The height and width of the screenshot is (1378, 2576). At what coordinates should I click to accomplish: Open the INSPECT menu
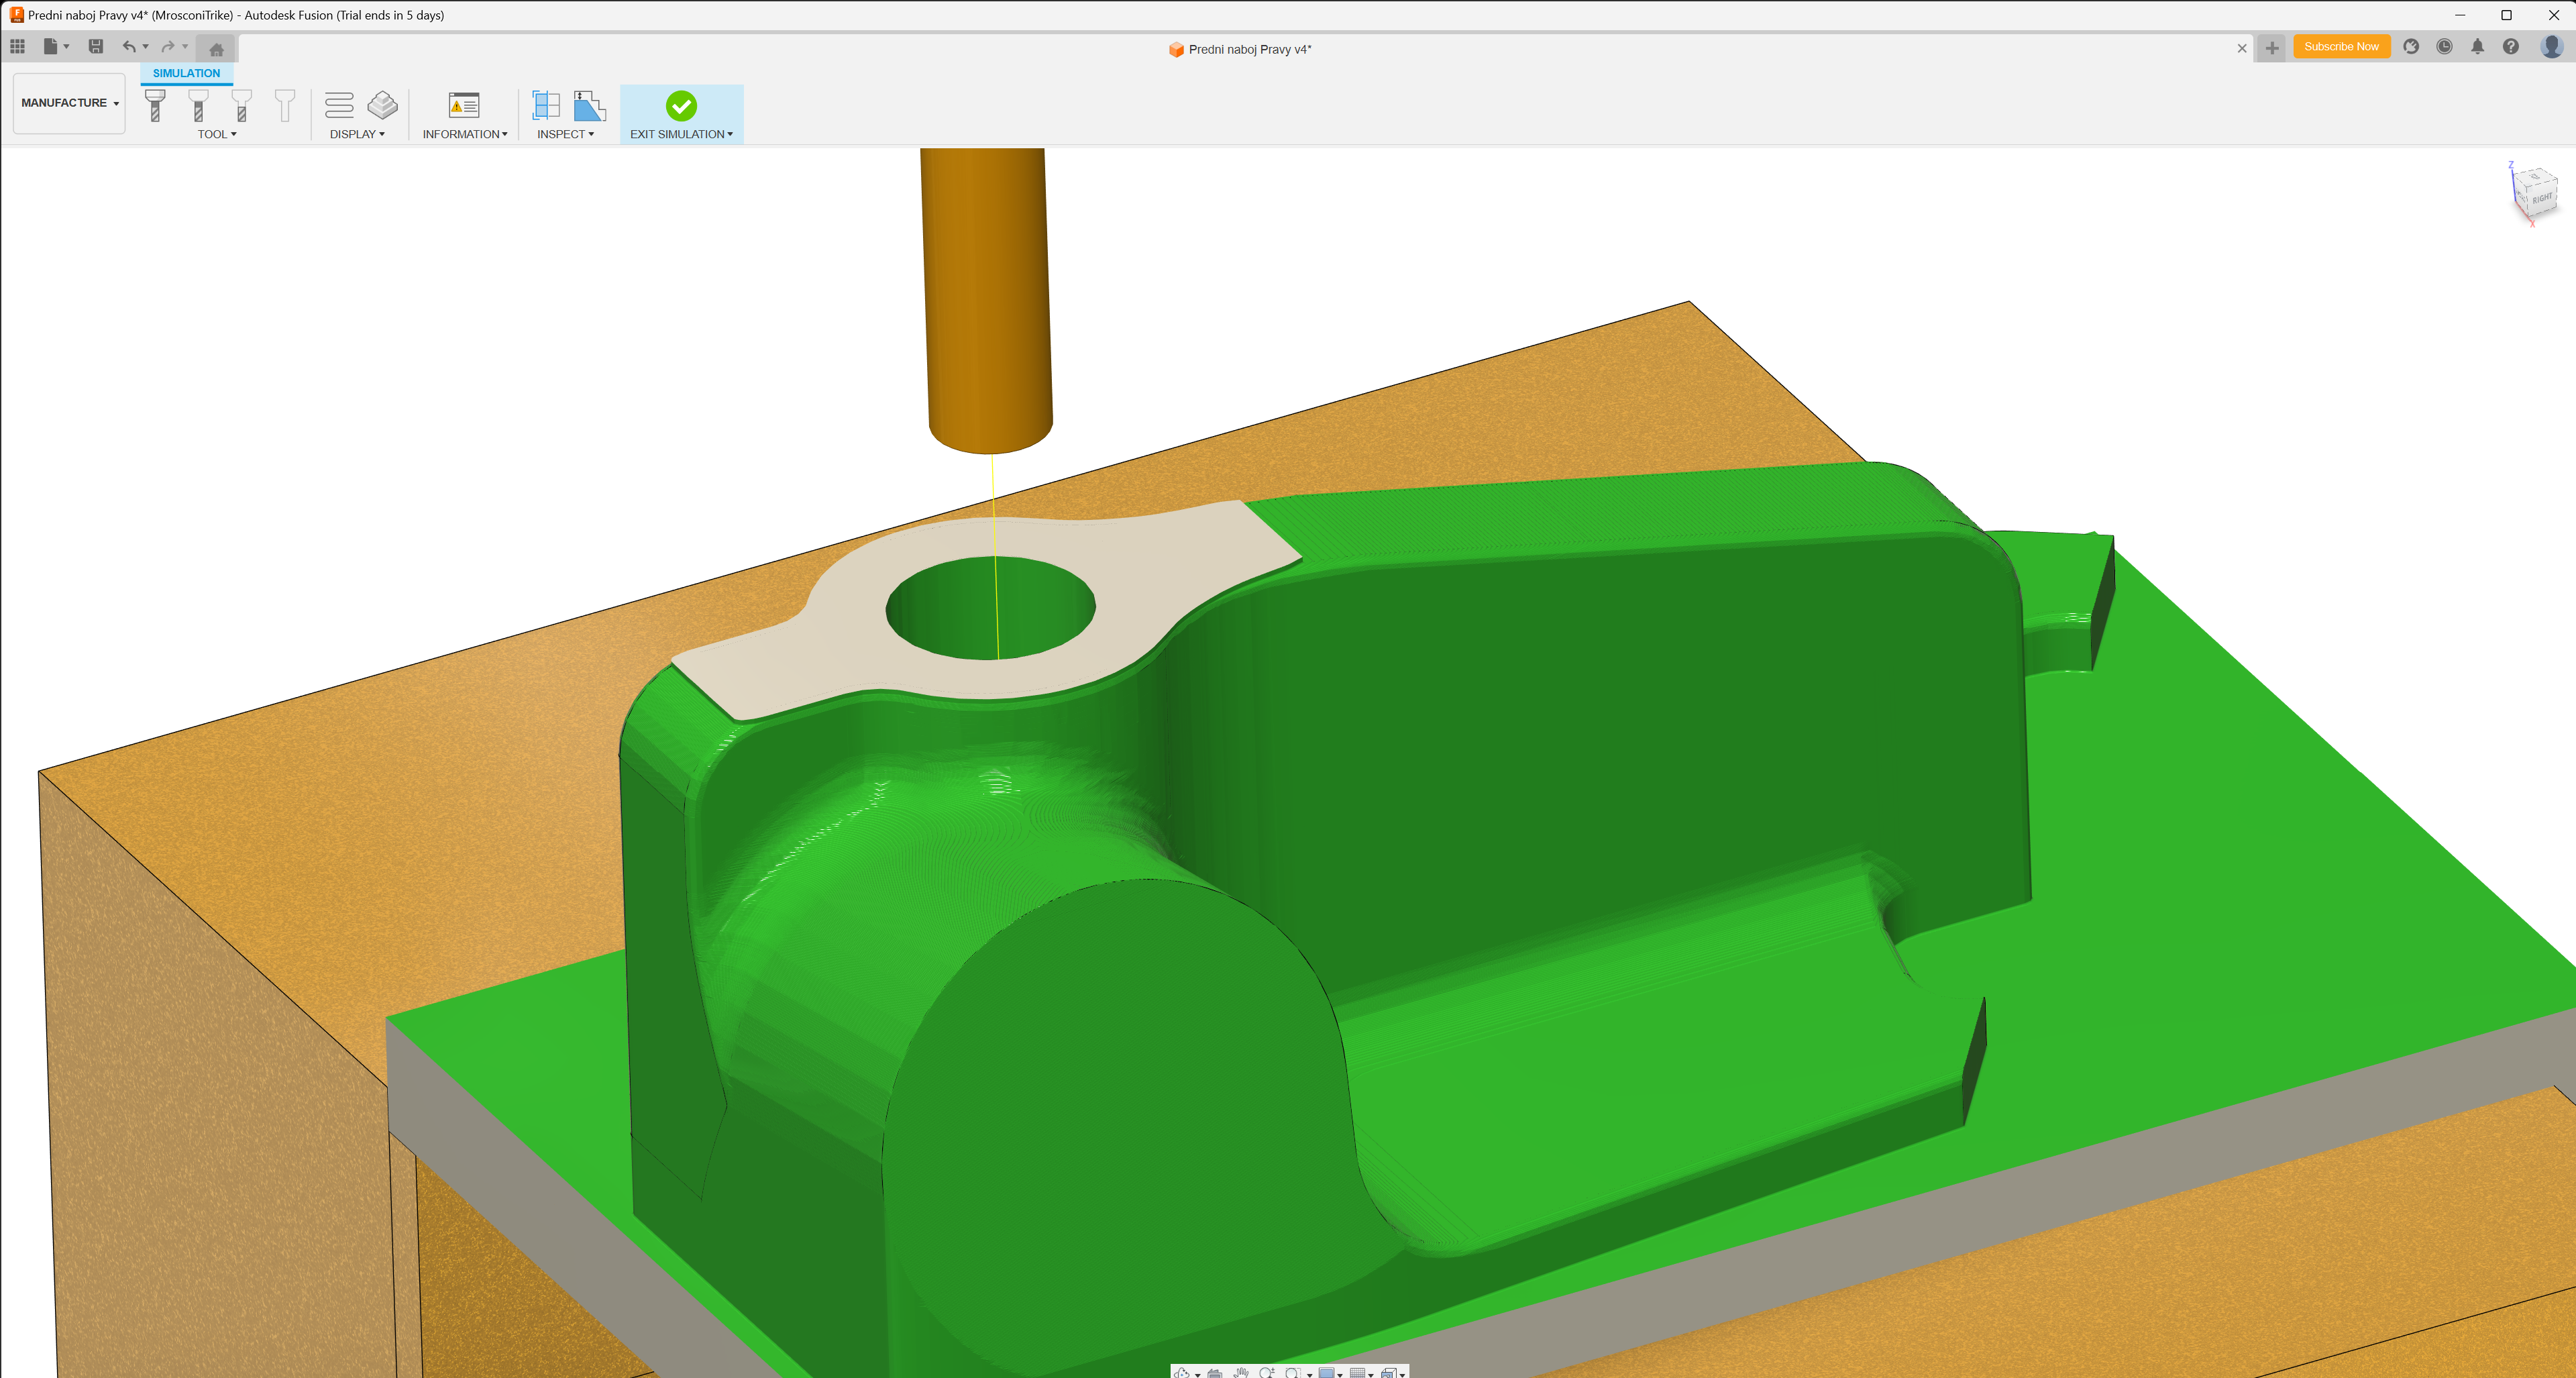point(565,134)
